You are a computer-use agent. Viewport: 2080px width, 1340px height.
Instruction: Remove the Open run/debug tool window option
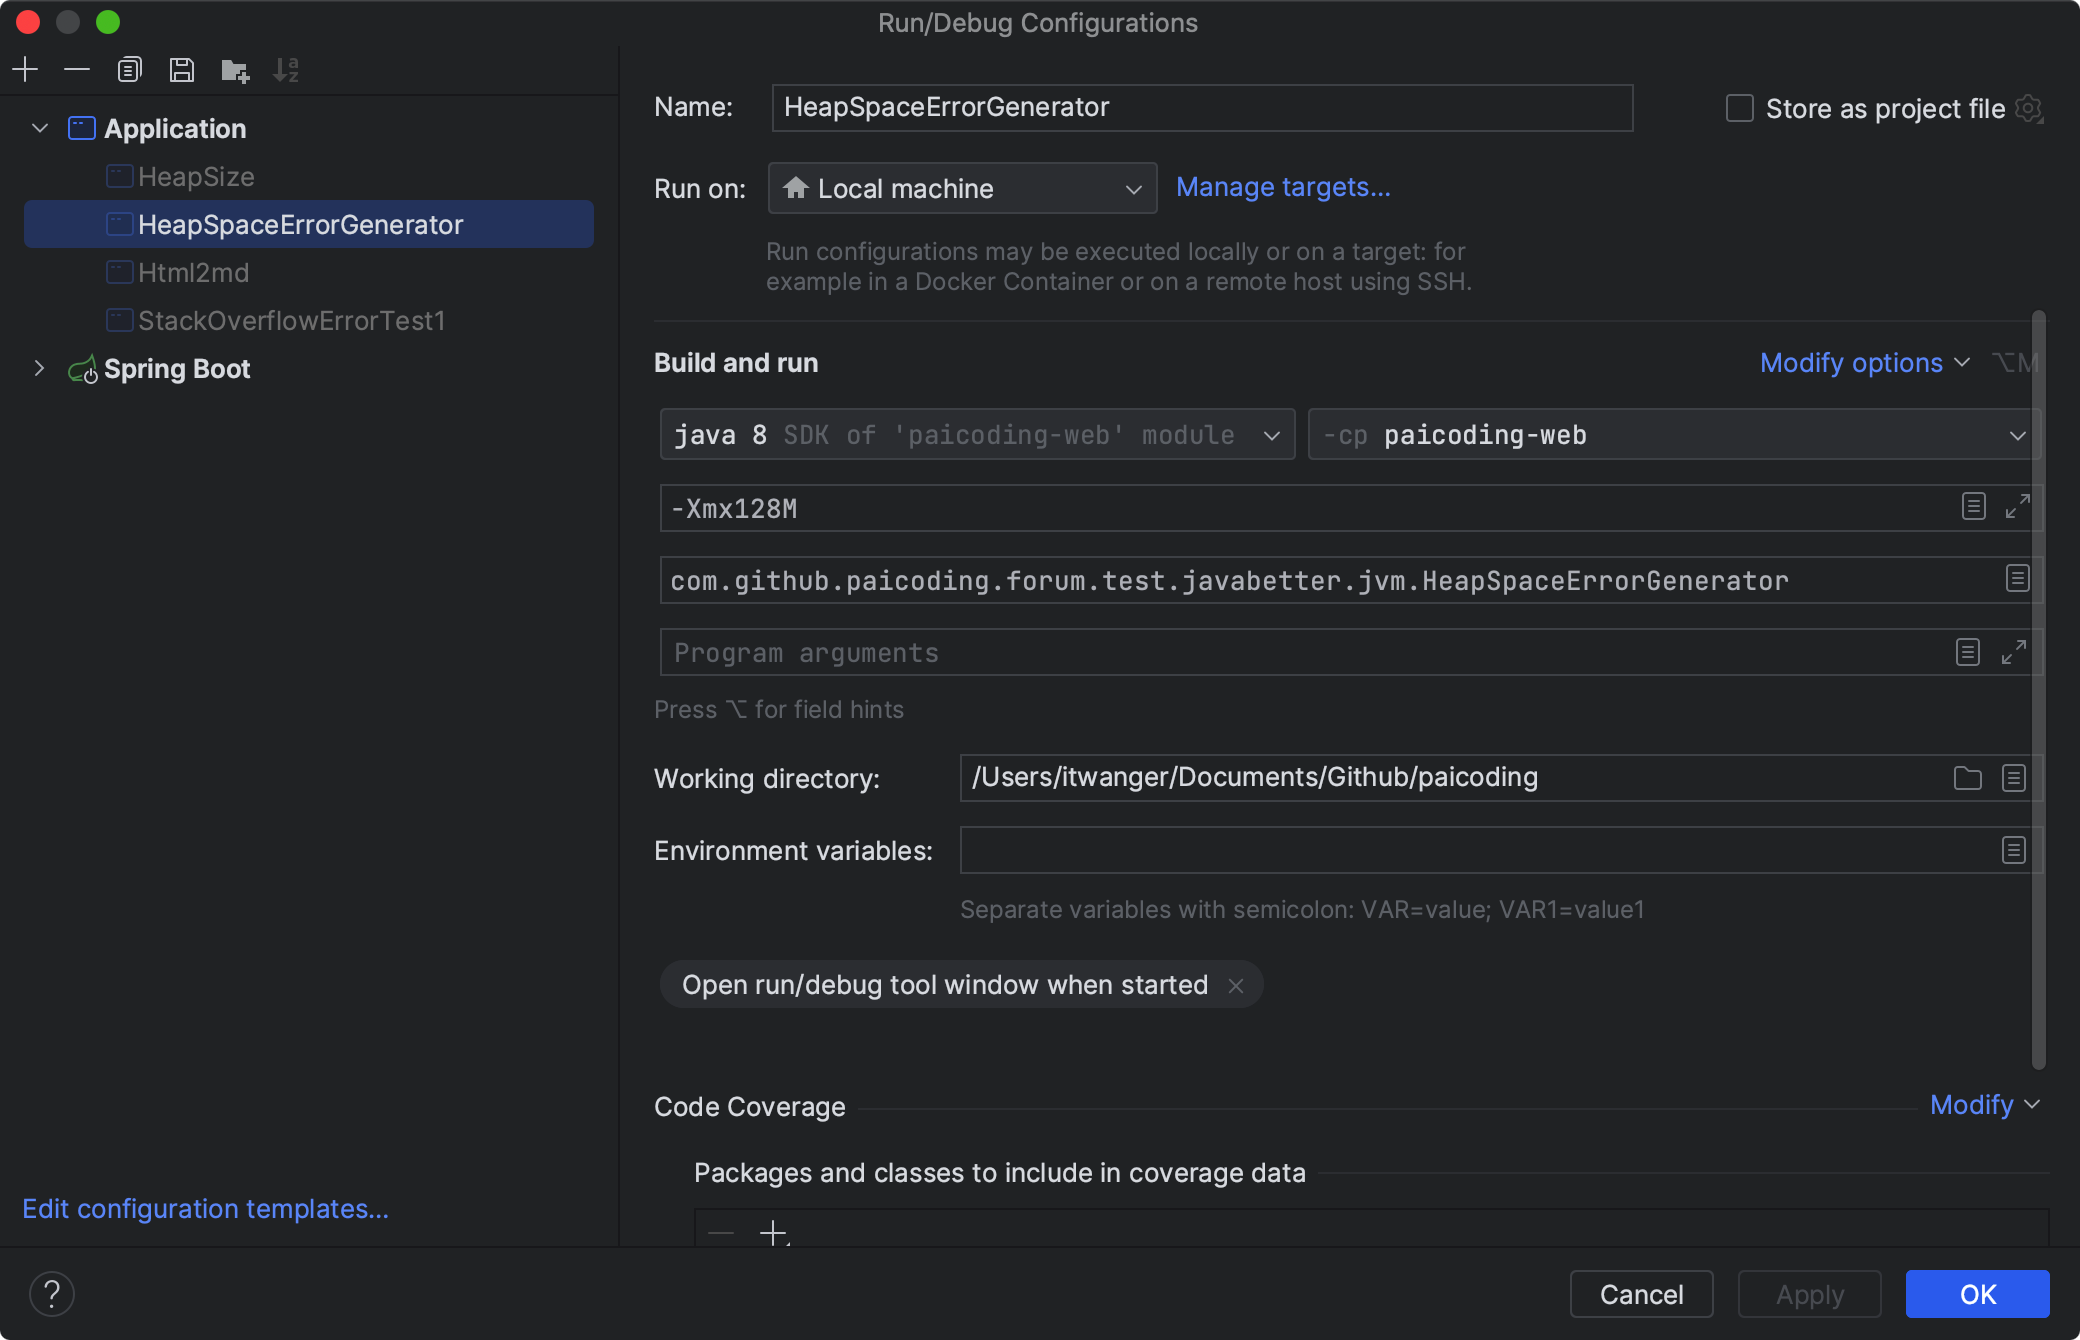coord(1236,985)
